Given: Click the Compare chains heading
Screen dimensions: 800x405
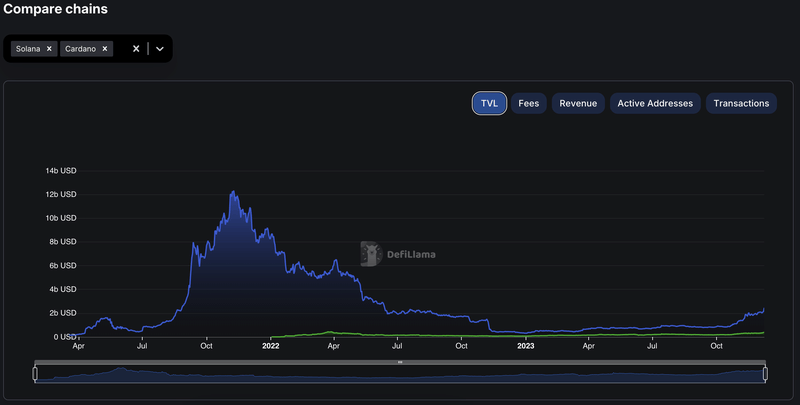Looking at the screenshot, I should pyautogui.click(x=55, y=9).
